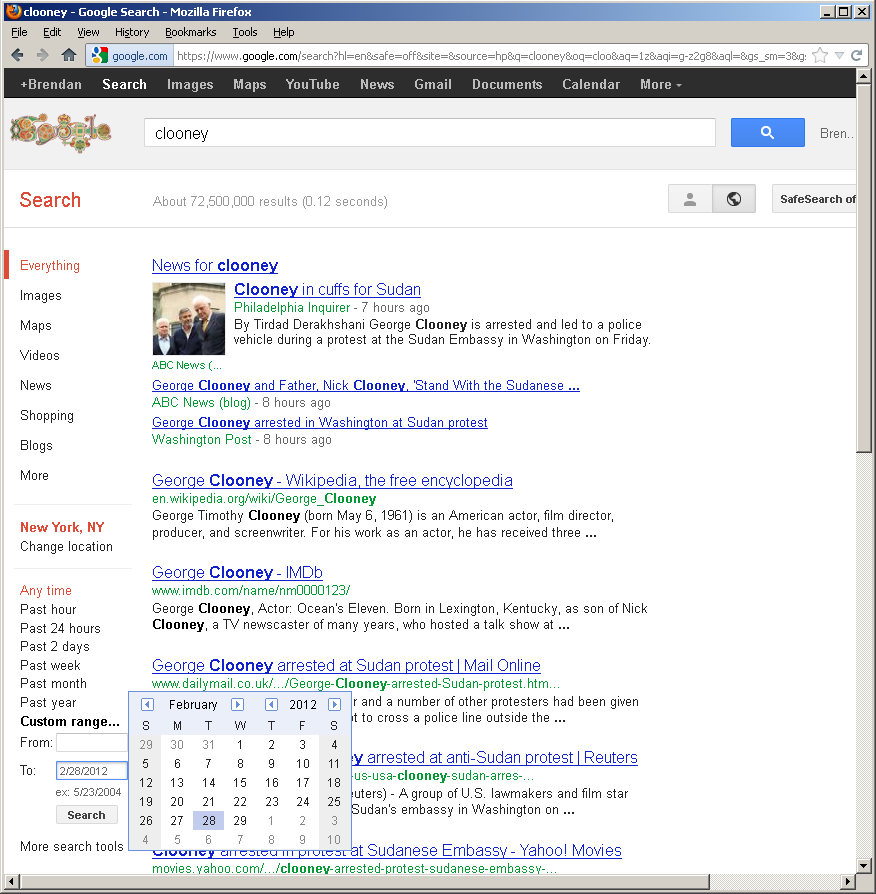Open the SafeSearch settings button

(814, 199)
